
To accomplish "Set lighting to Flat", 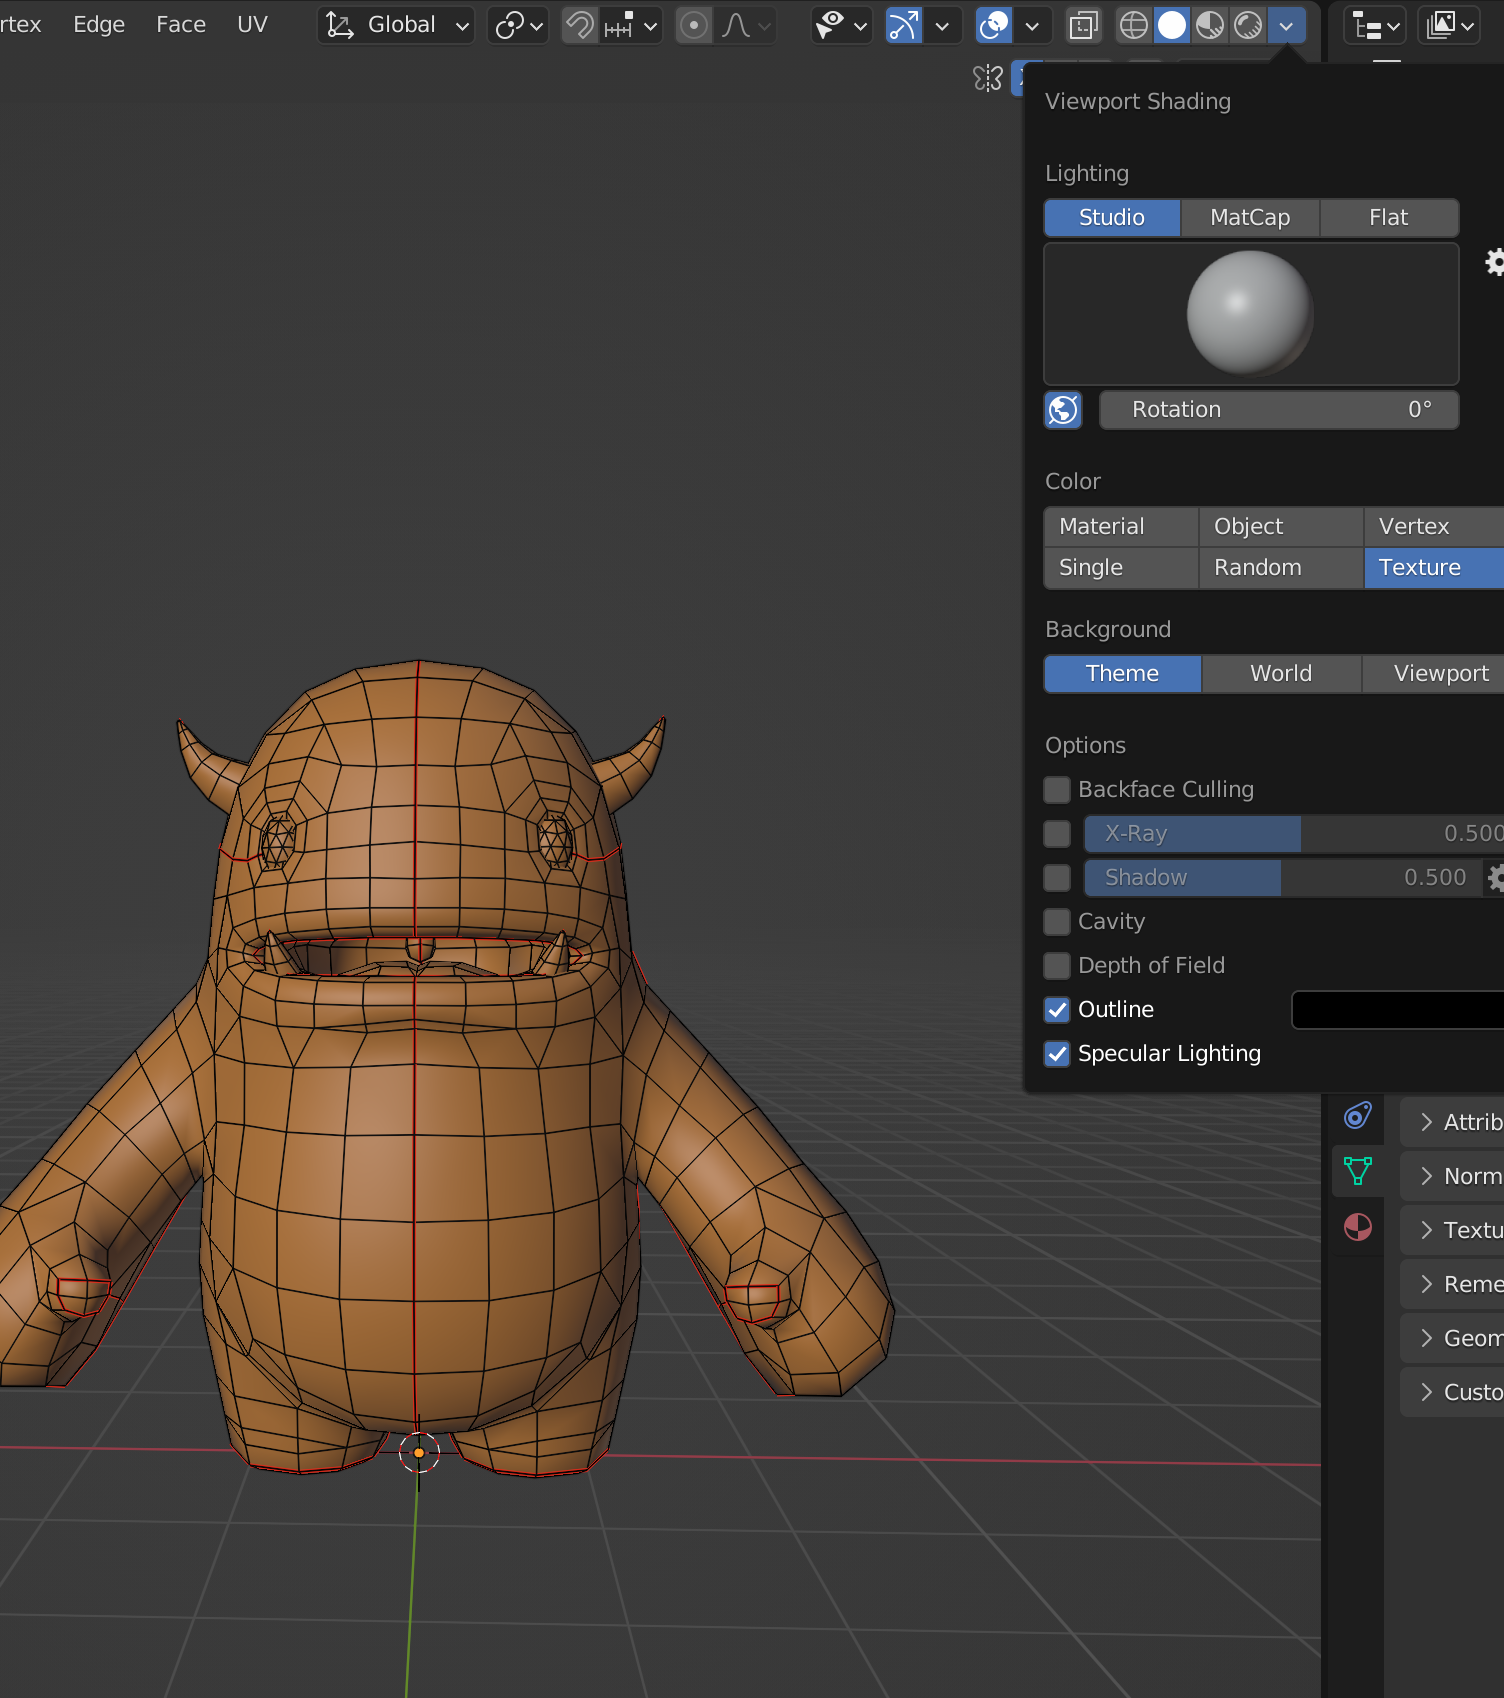I will [1389, 218].
